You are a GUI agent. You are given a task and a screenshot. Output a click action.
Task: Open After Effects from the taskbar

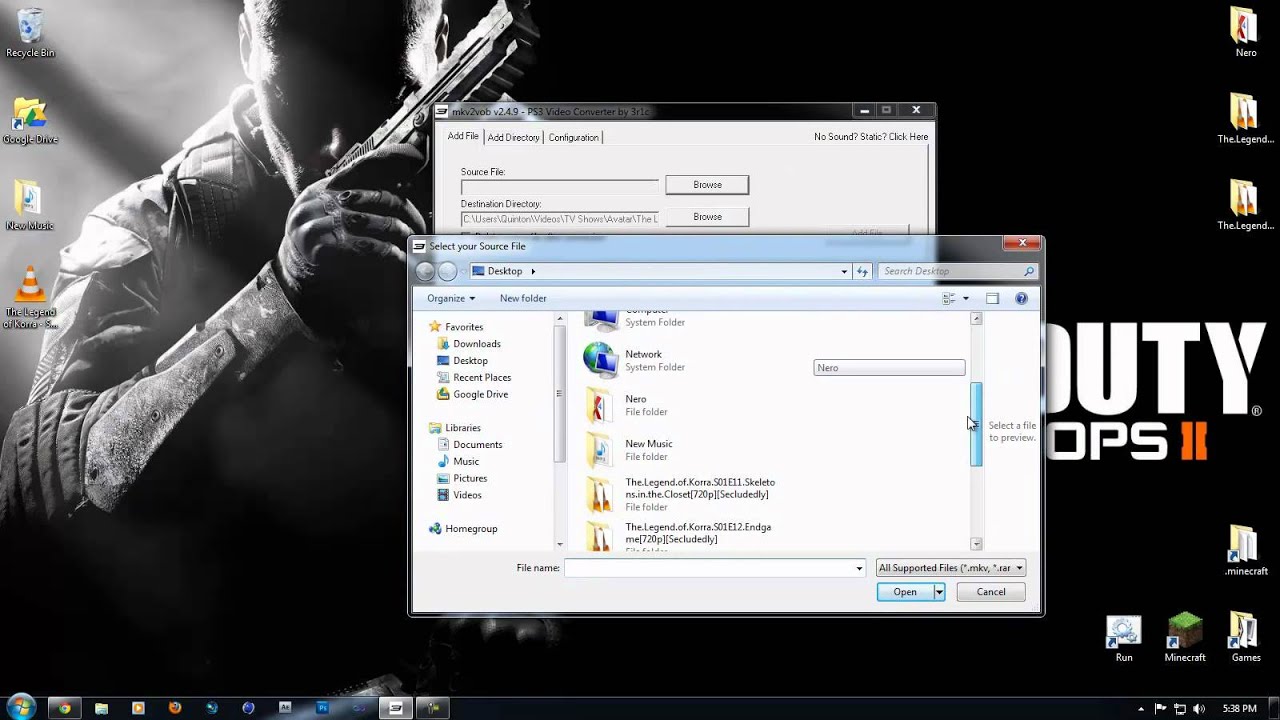[285, 708]
